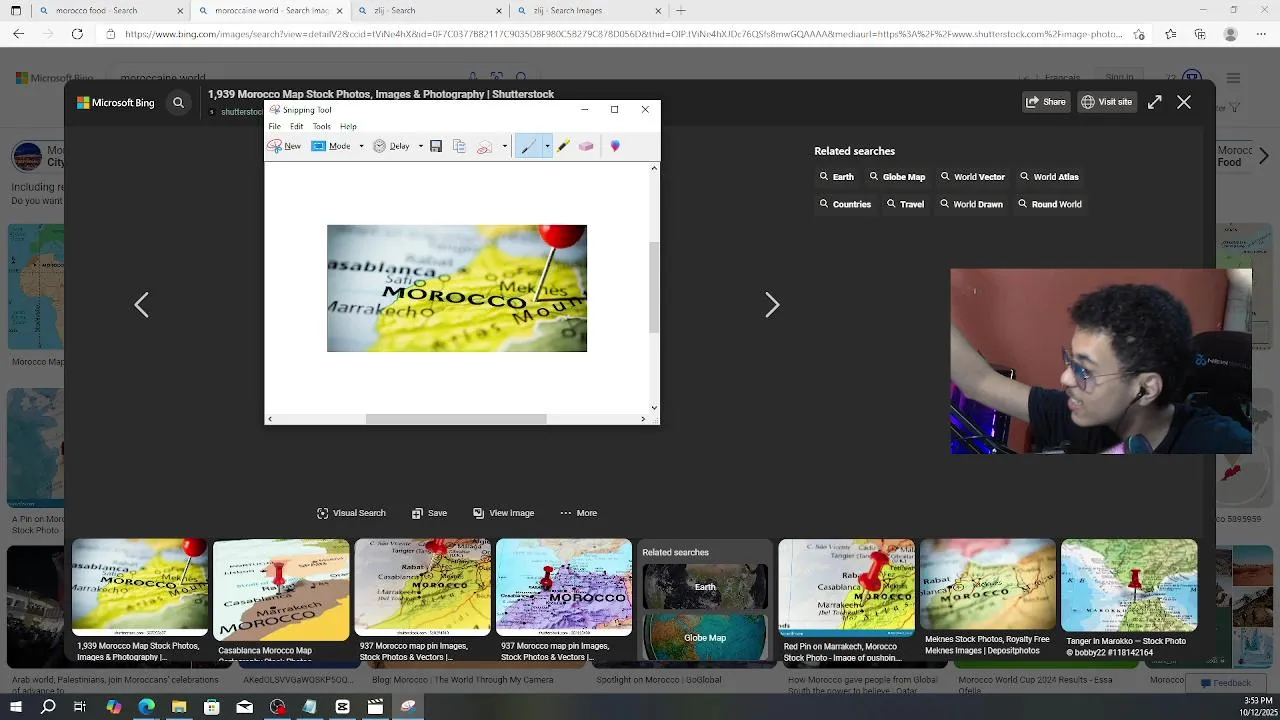Expand the Pen options dropdown arrow

(x=546, y=146)
